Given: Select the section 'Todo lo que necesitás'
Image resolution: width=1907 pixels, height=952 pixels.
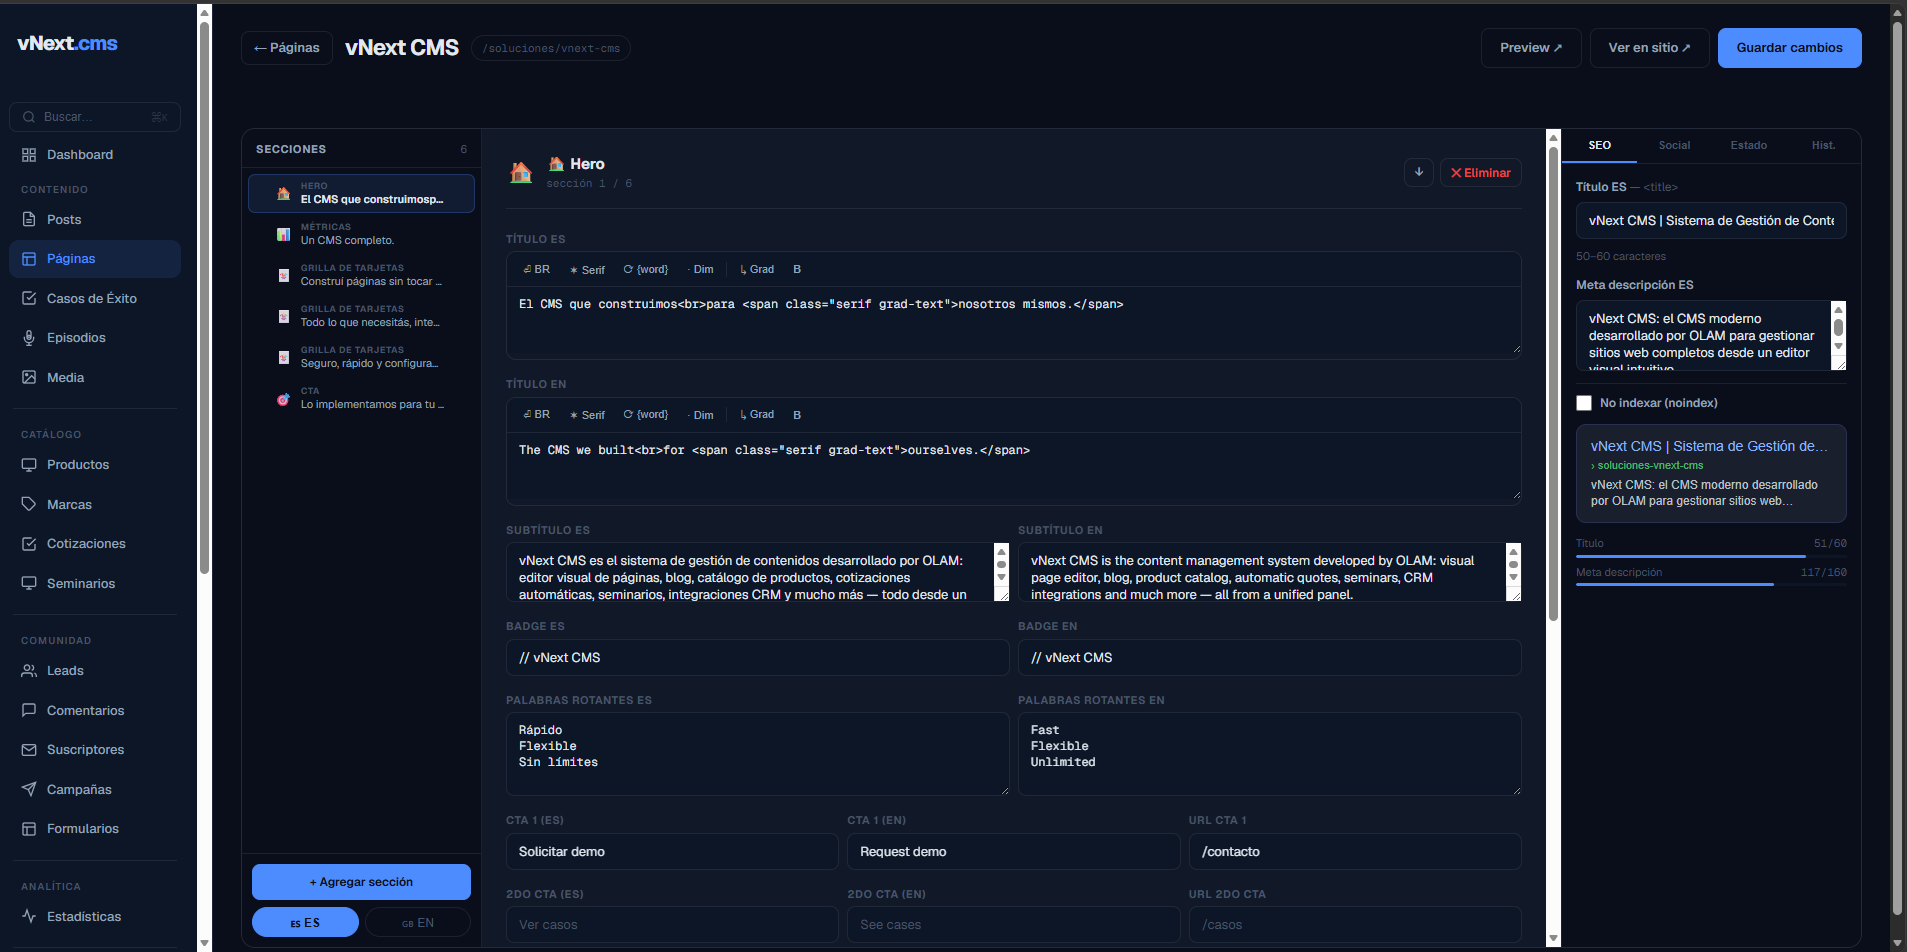Looking at the screenshot, I should tap(361, 316).
